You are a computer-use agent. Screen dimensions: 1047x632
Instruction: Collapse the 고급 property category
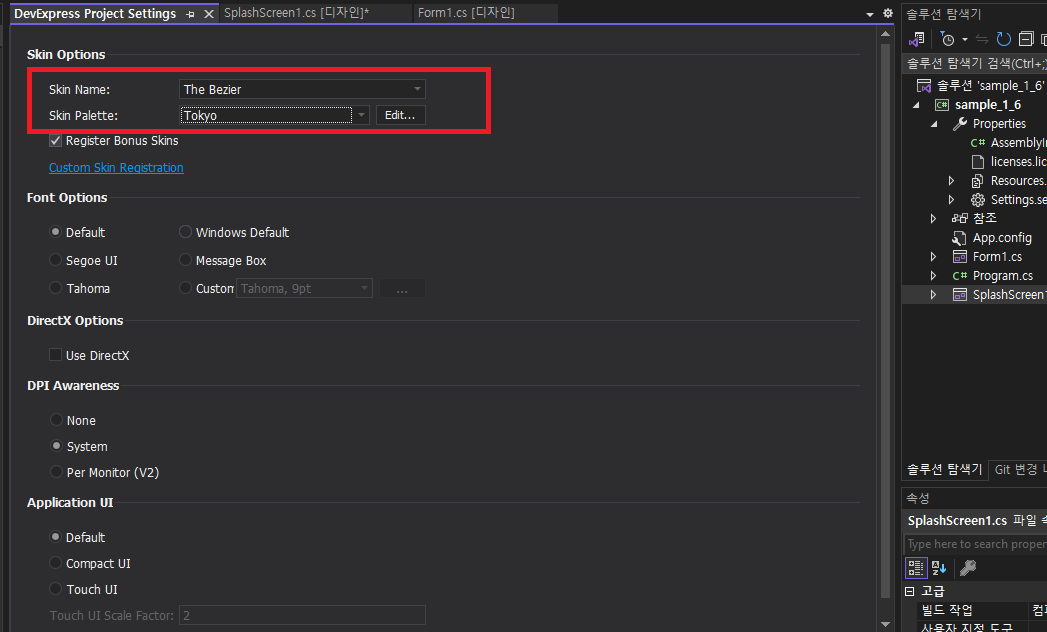[x=909, y=591]
